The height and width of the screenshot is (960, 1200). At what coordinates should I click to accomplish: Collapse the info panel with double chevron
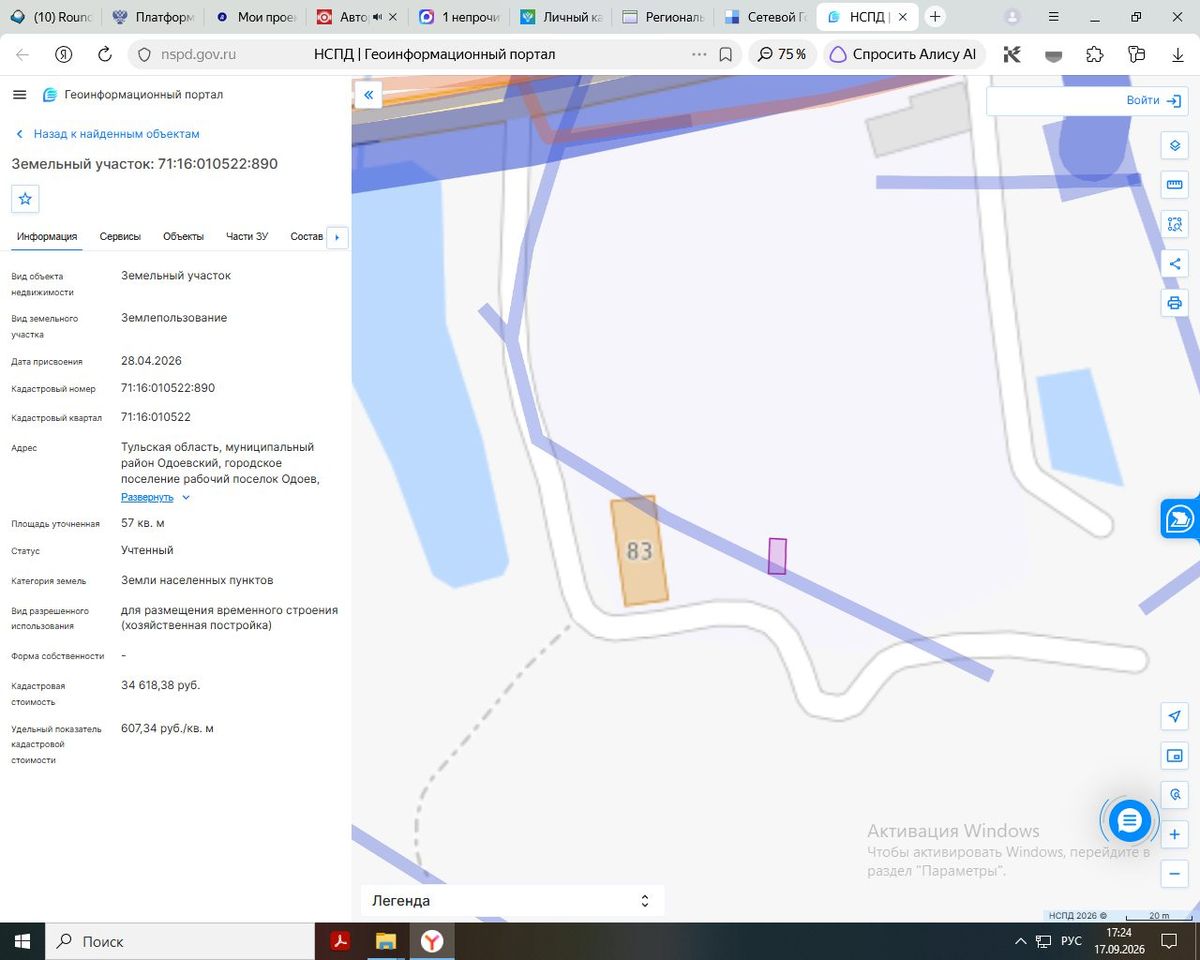click(x=368, y=95)
